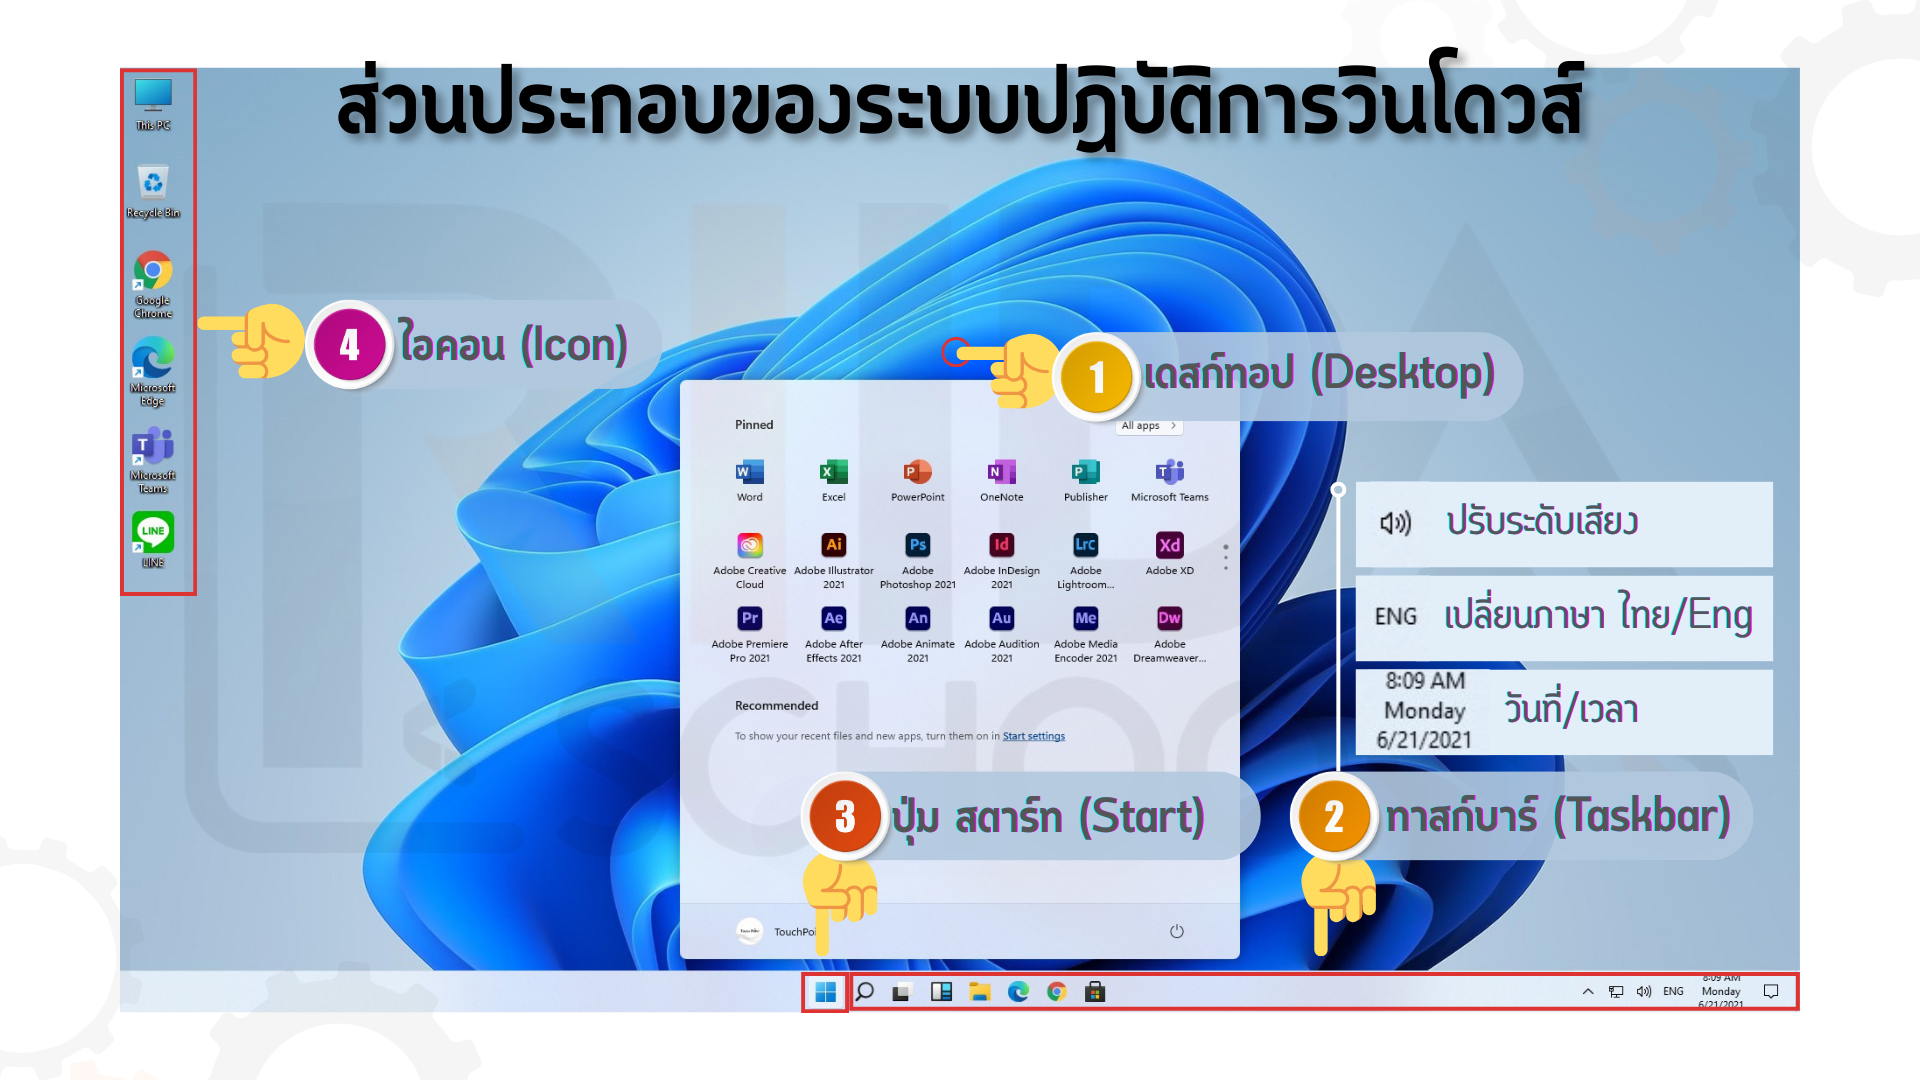The image size is (1920, 1080).
Task: Open OneNote in the pinned section
Action: click(x=1002, y=480)
